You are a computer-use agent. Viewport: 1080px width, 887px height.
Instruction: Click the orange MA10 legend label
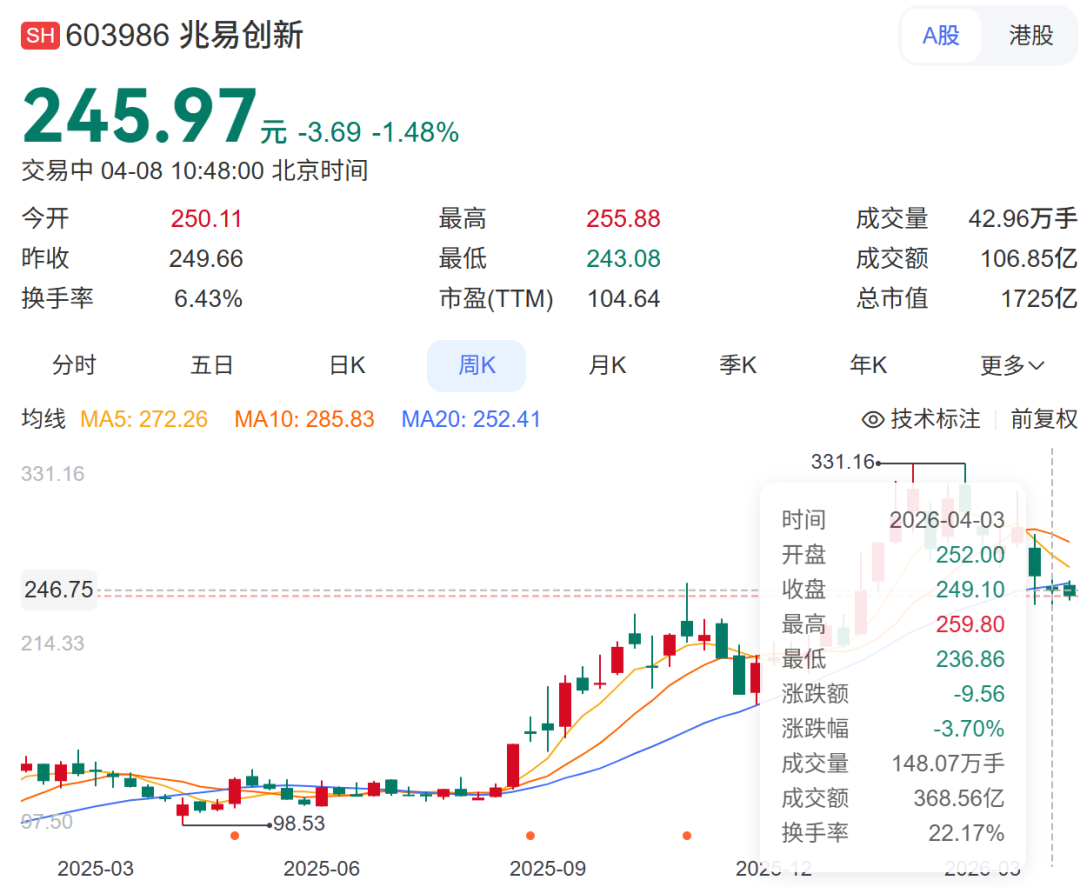(306, 419)
